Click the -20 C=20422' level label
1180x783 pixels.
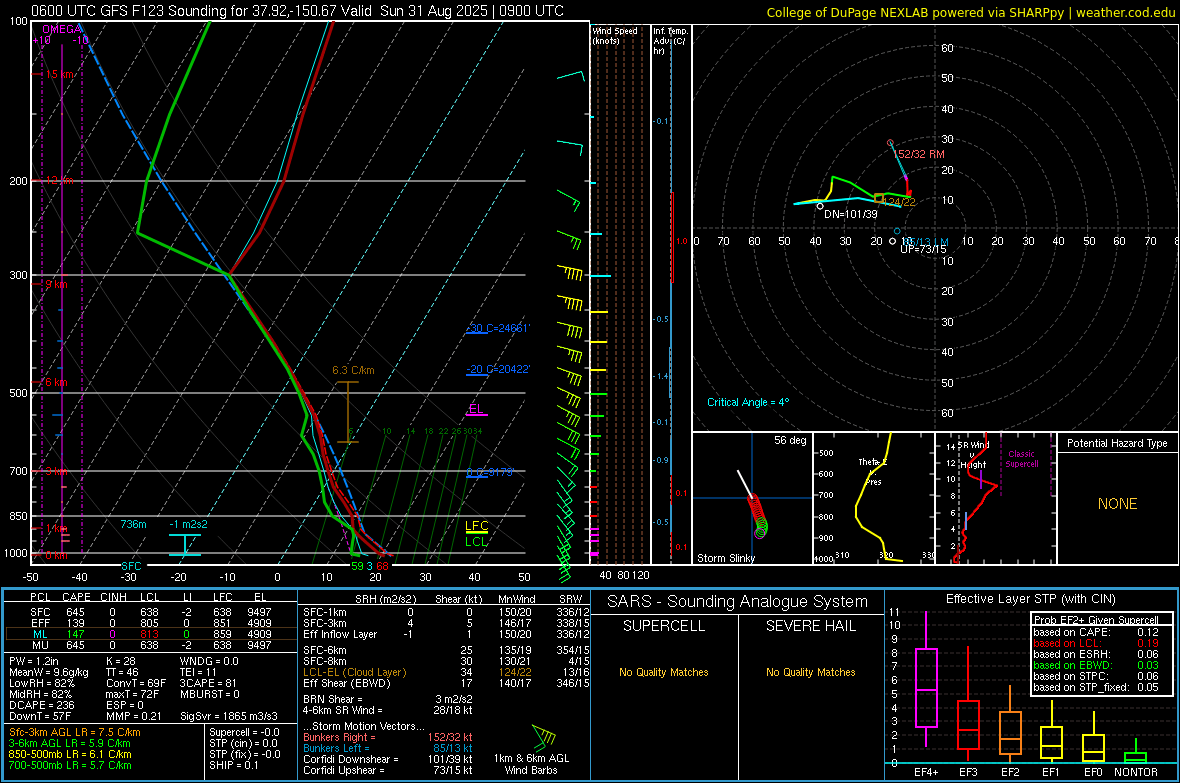499,369
